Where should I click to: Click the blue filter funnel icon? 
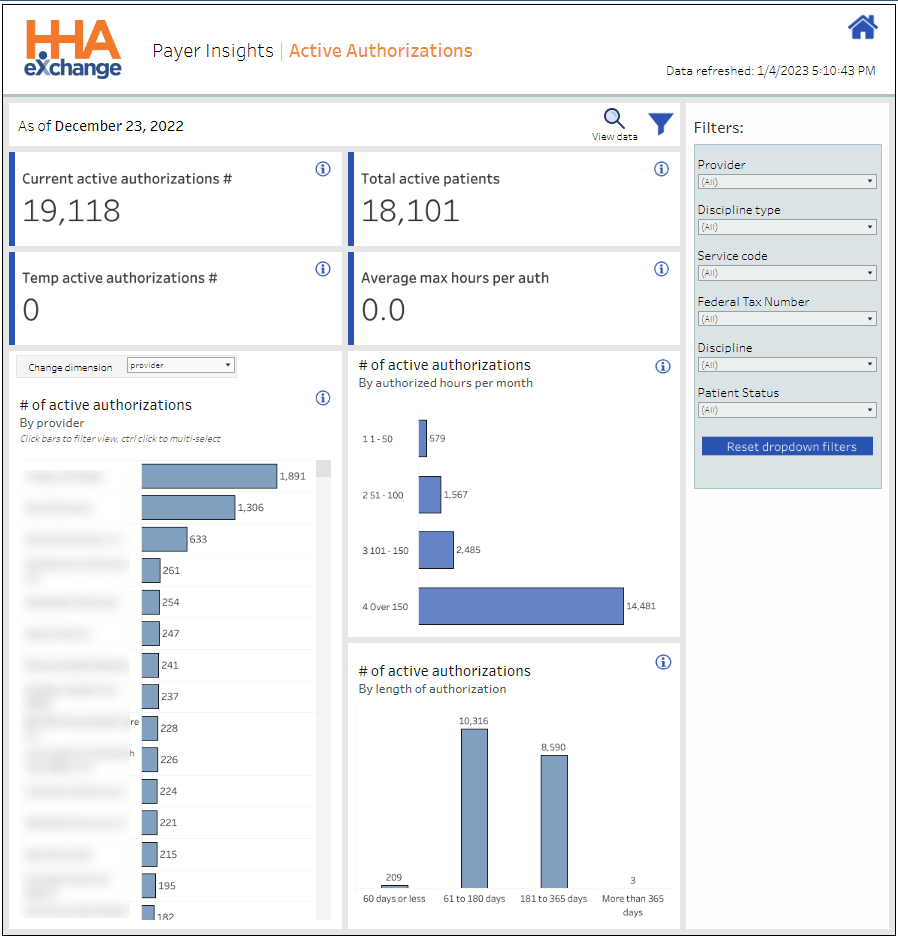coord(660,124)
